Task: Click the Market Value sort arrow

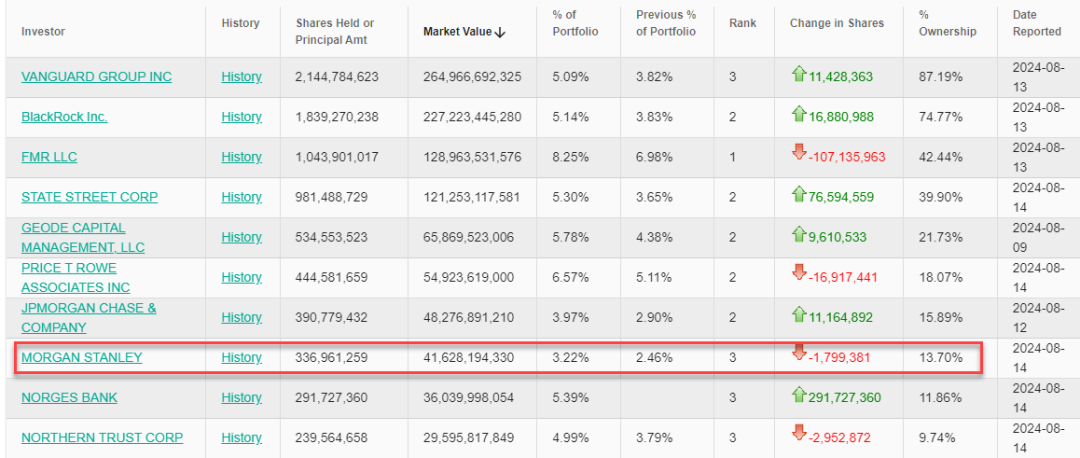Action: [x=501, y=32]
